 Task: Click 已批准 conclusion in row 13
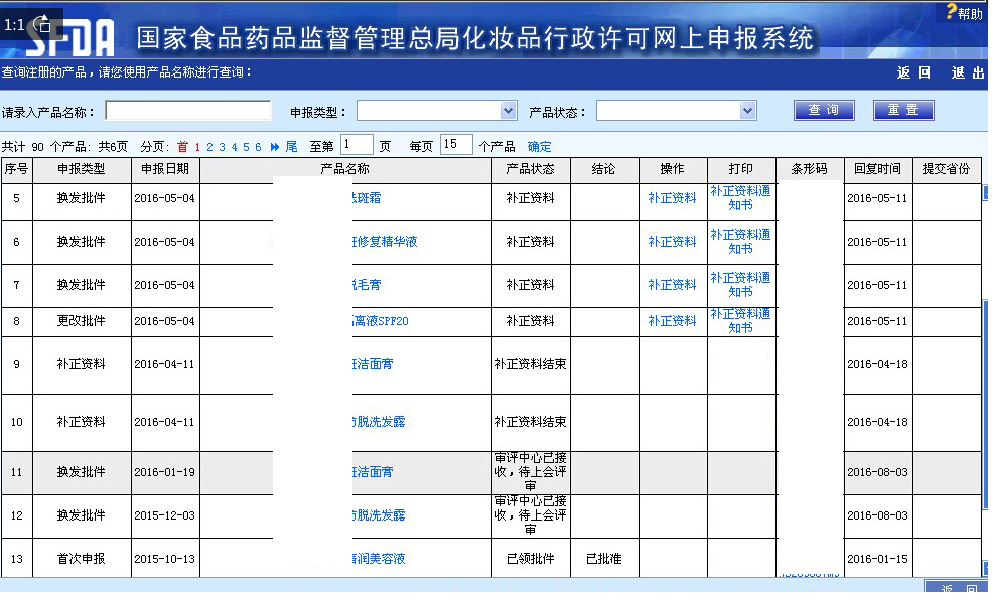(603, 560)
